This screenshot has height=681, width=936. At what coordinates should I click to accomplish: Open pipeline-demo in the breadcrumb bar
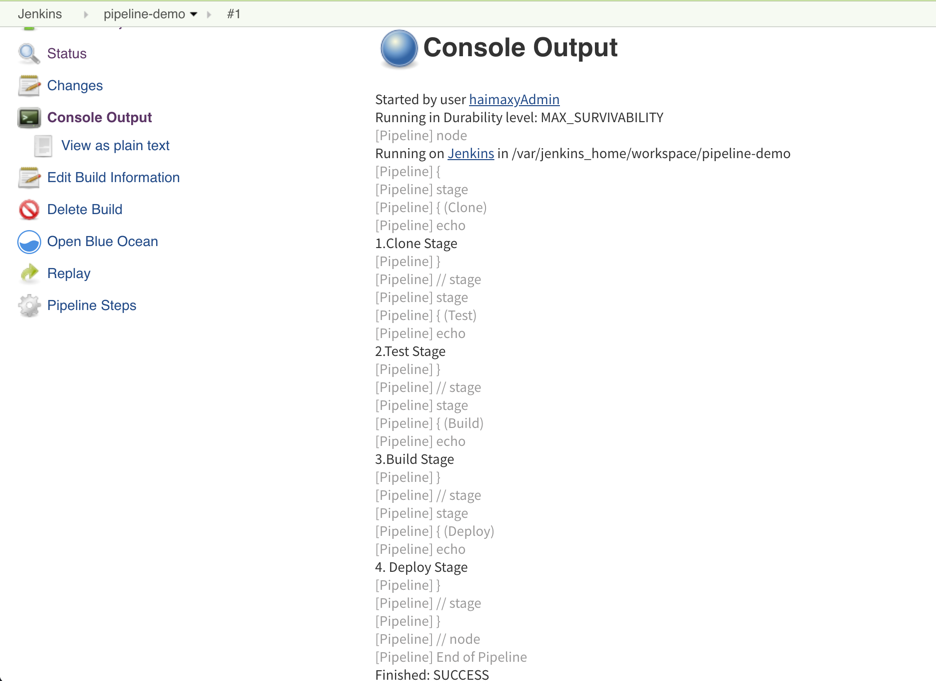point(144,14)
